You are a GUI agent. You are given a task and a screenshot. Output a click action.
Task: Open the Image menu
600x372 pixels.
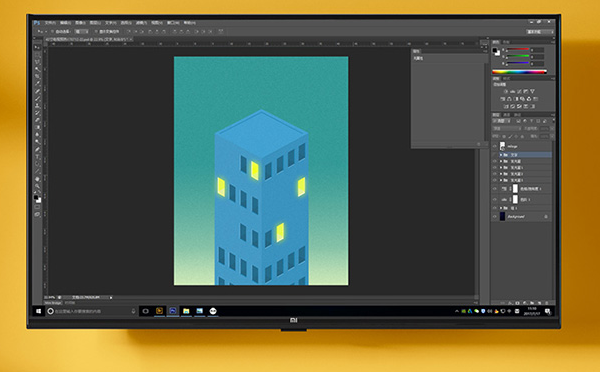click(x=80, y=23)
